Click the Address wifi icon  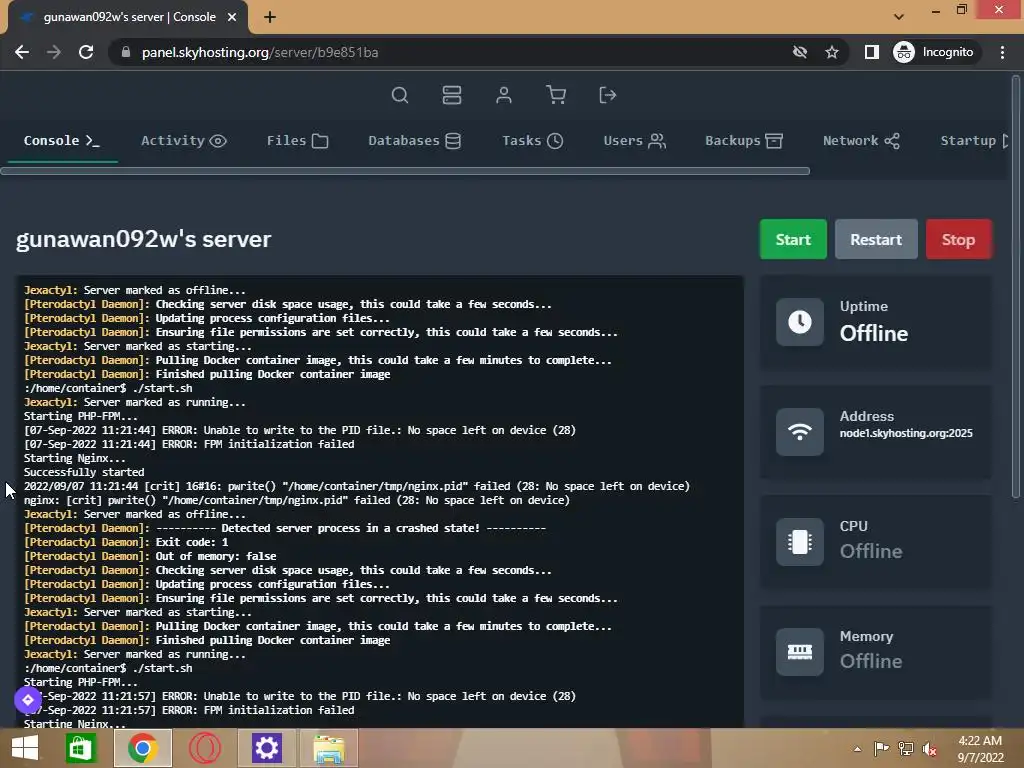[799, 432]
